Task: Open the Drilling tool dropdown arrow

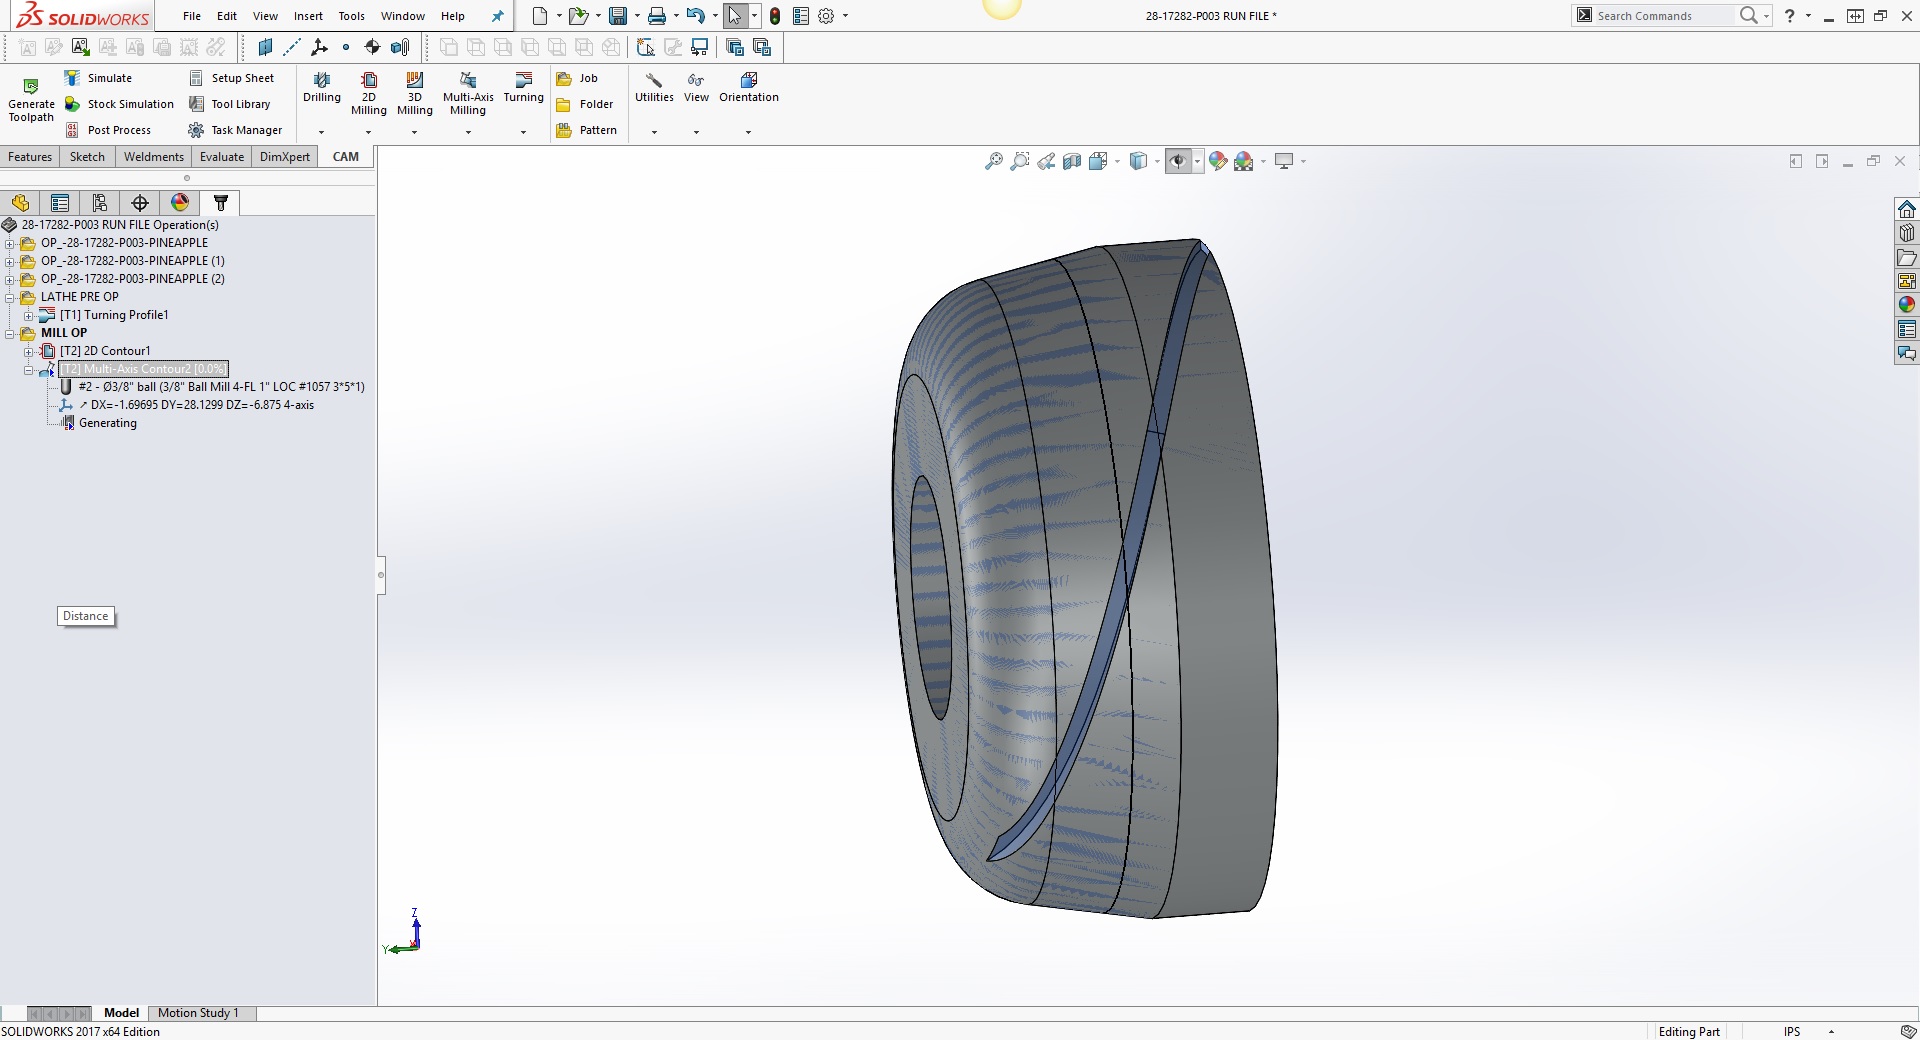Action: [321, 131]
